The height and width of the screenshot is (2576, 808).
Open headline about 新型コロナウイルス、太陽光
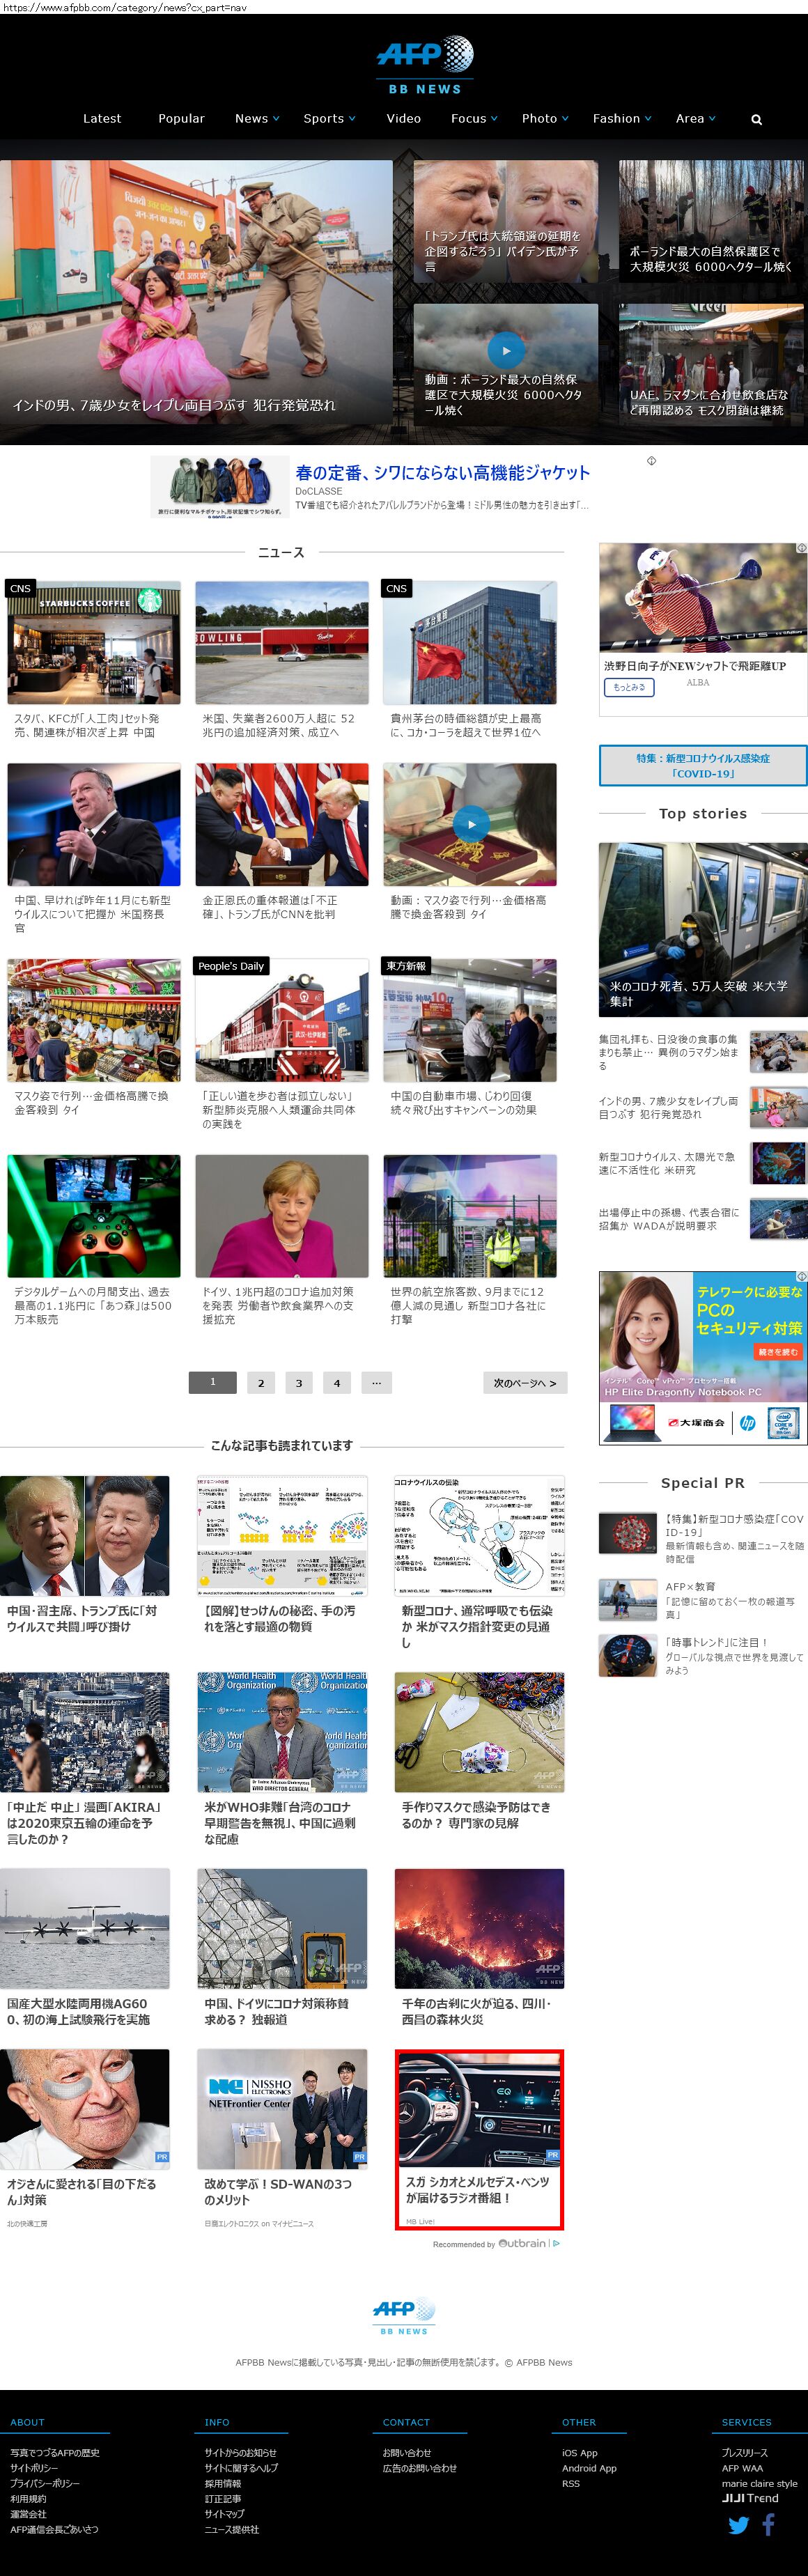[x=667, y=1163]
